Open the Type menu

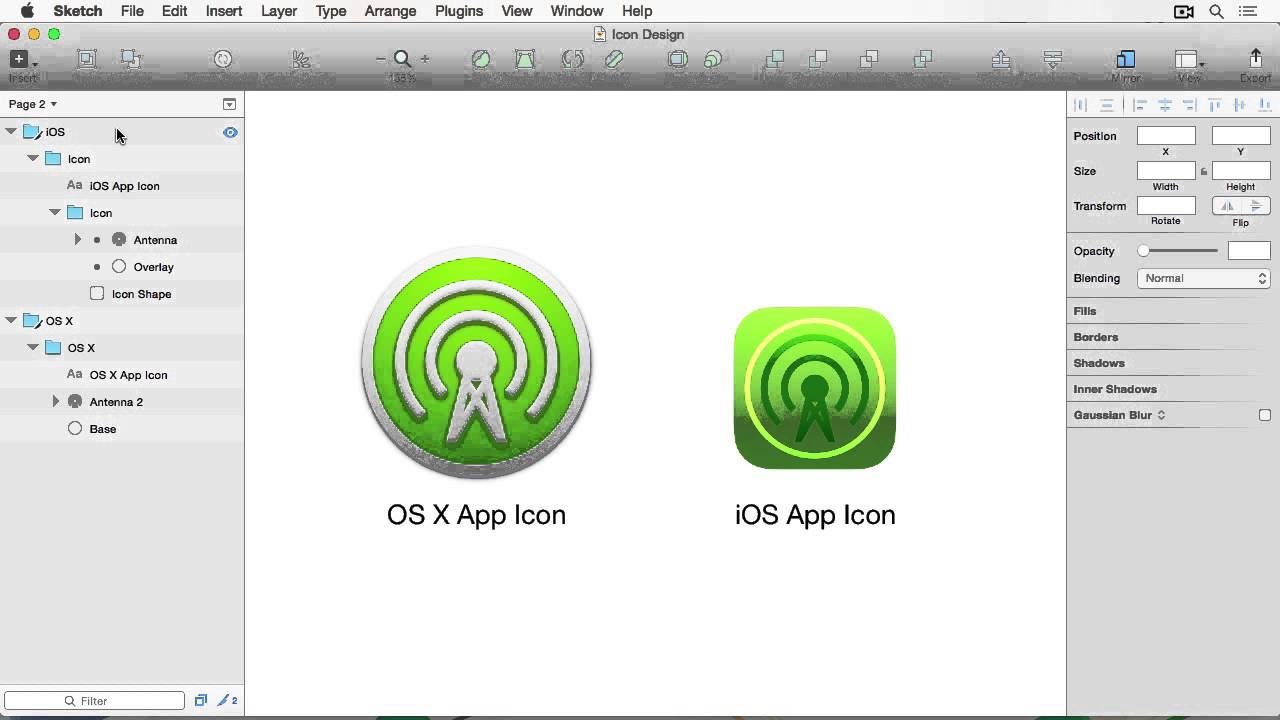click(331, 11)
